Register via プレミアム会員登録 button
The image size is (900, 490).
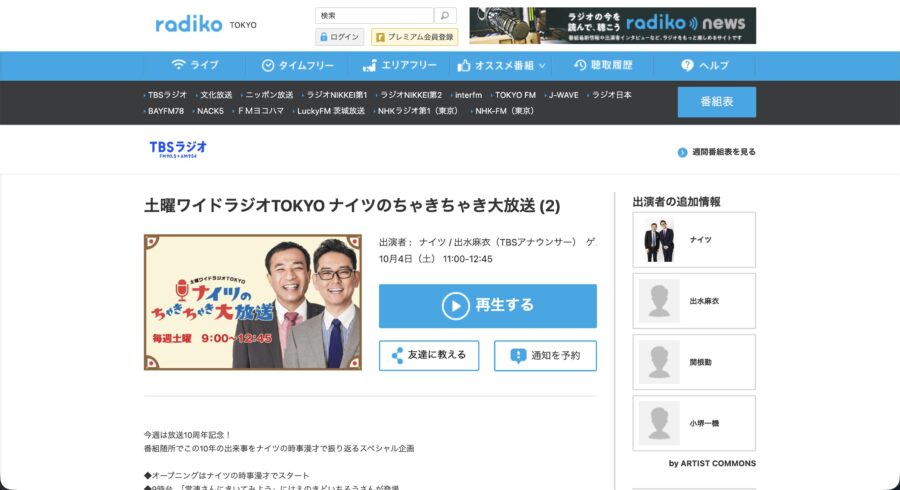pos(413,37)
